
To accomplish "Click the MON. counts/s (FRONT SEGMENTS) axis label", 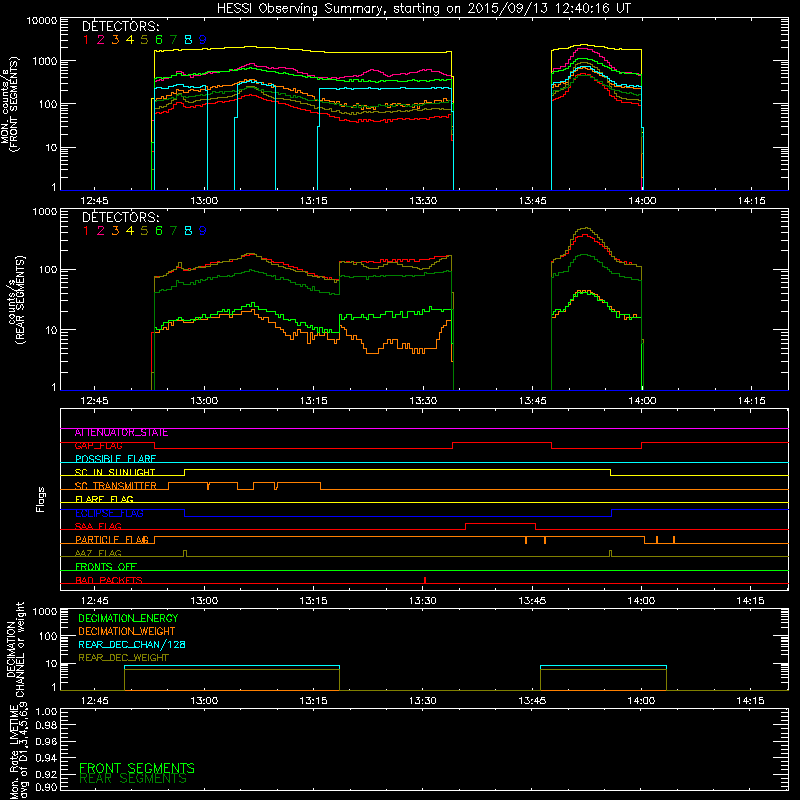I will (x=9, y=105).
